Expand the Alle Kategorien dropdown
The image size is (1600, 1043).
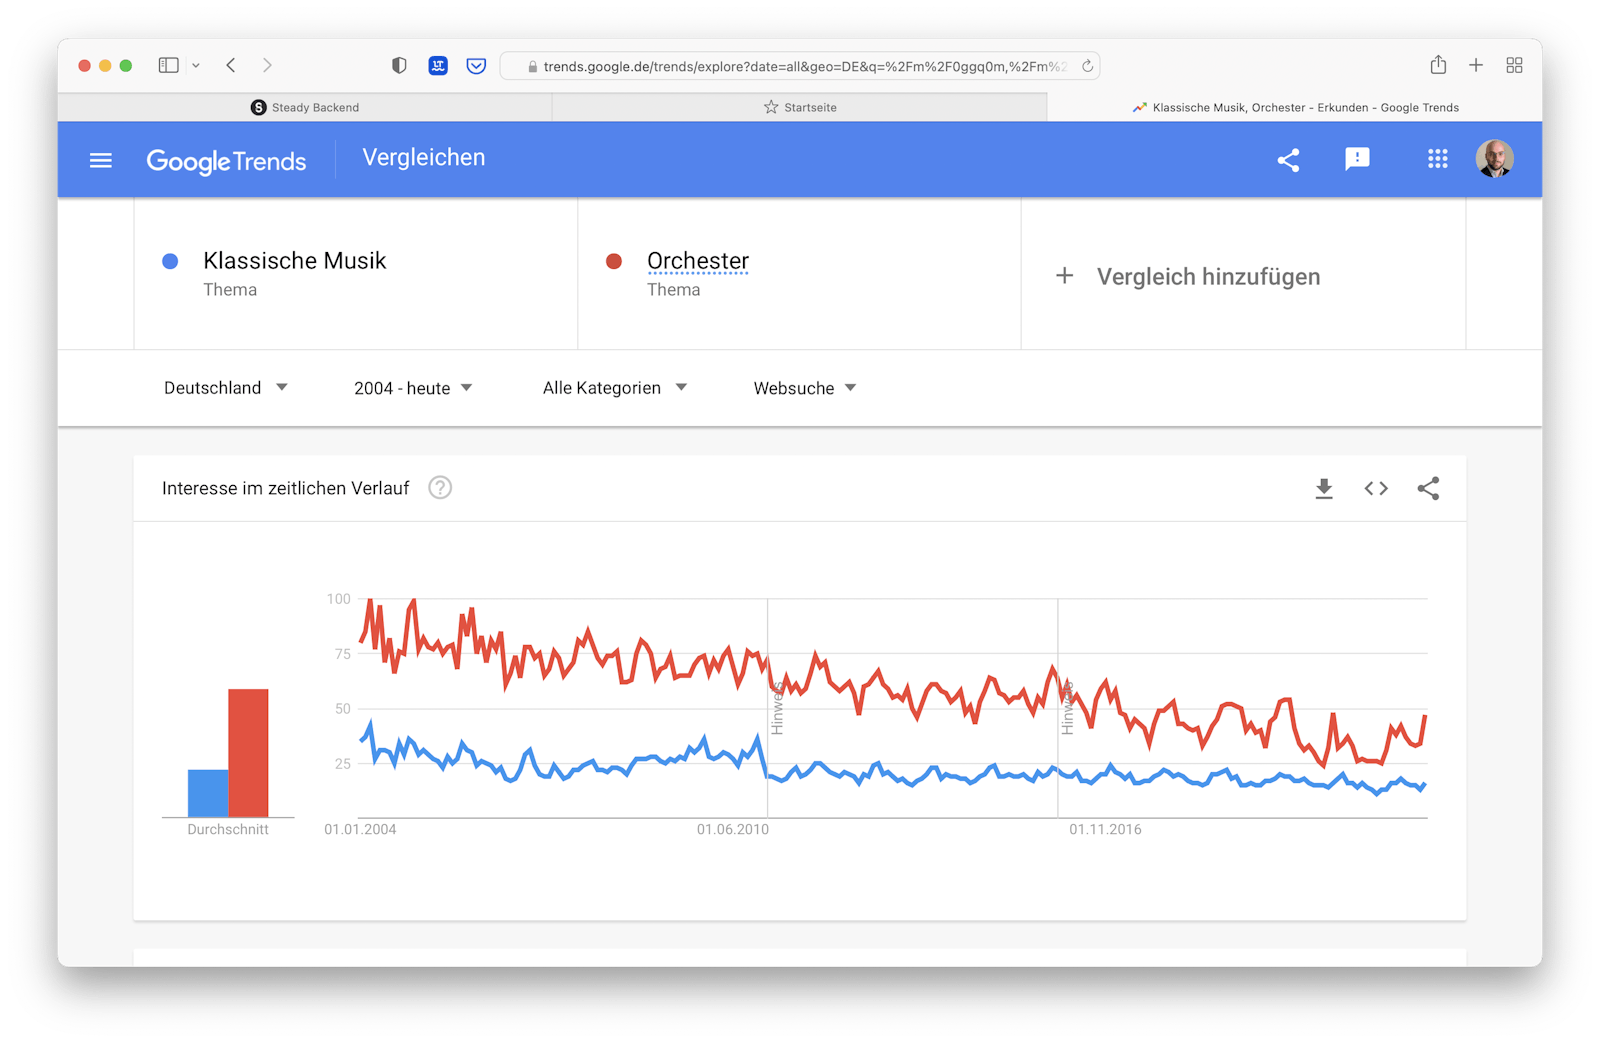[x=615, y=388]
